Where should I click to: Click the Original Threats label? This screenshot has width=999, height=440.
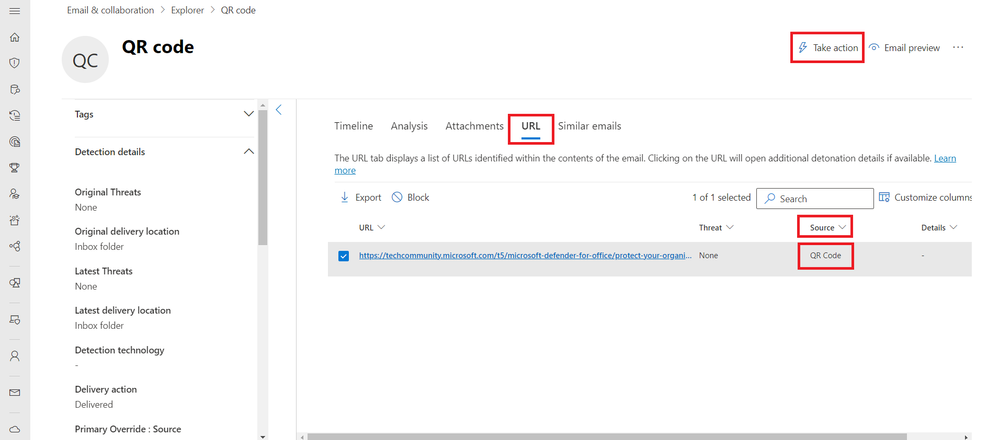click(108, 192)
